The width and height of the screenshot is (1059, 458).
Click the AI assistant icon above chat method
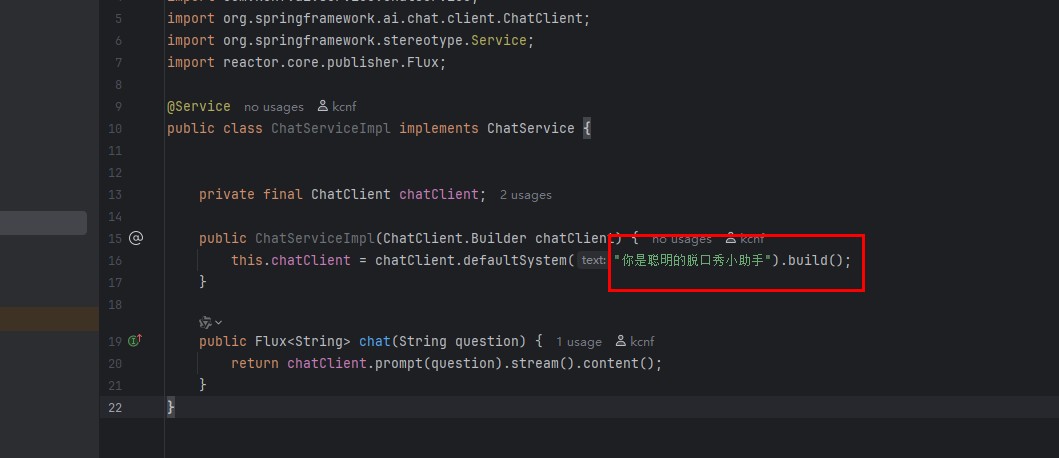[205, 322]
